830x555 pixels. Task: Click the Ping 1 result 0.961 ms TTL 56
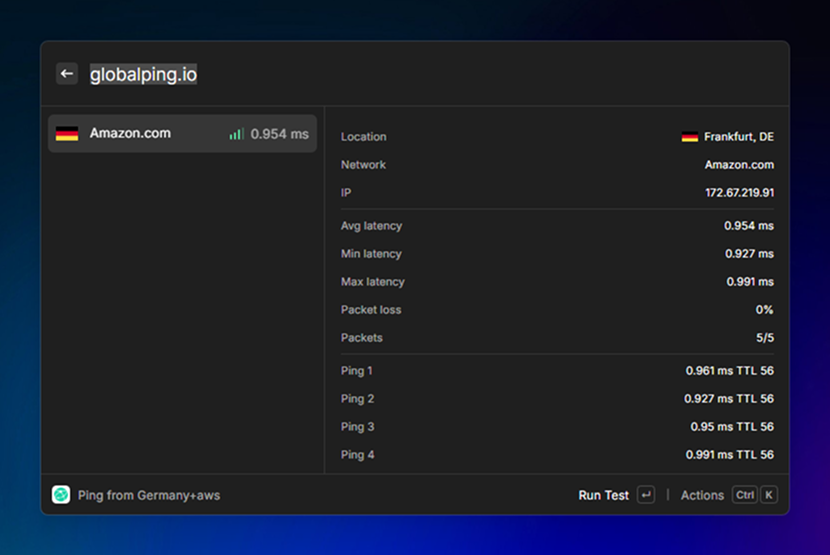pos(729,371)
